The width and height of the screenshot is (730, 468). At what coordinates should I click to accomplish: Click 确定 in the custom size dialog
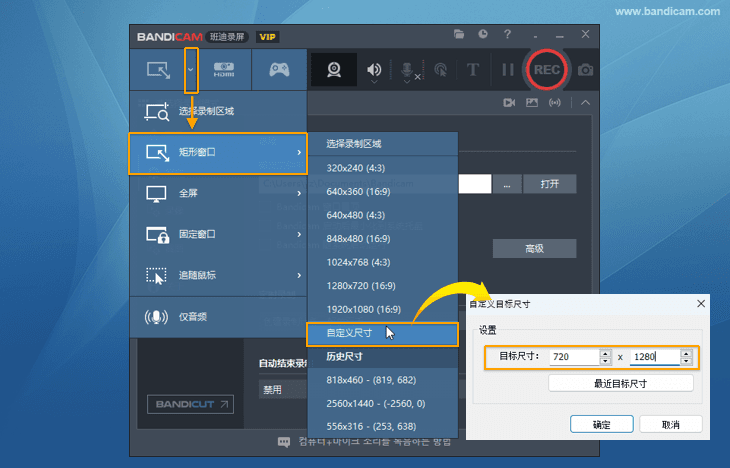pos(601,424)
